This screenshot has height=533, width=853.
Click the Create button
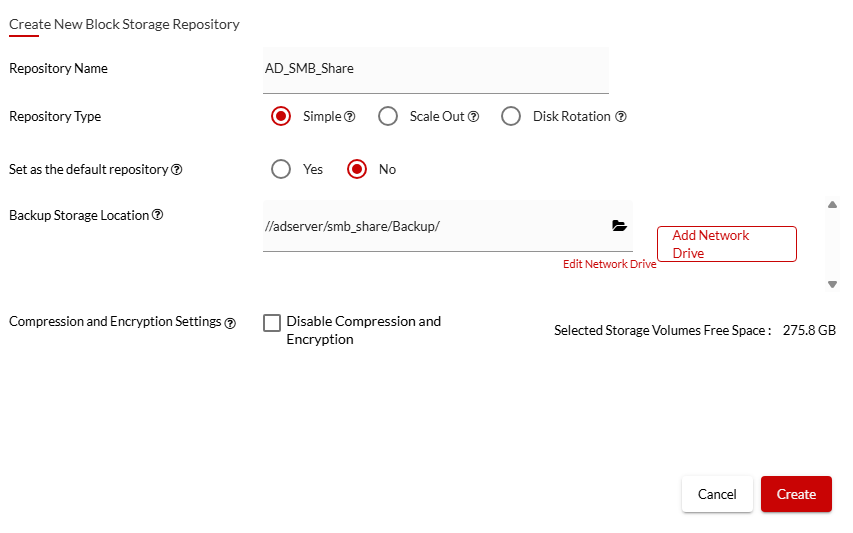tap(796, 494)
